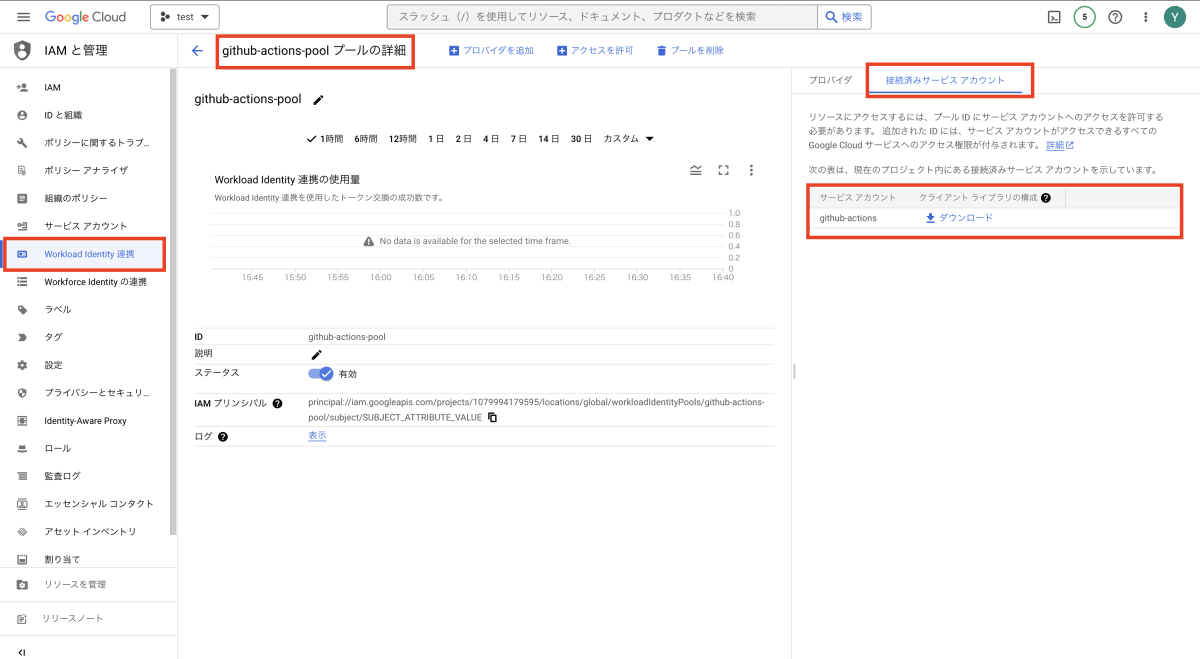
Task: Show help for IAM プリンシパル
Action: (x=277, y=403)
